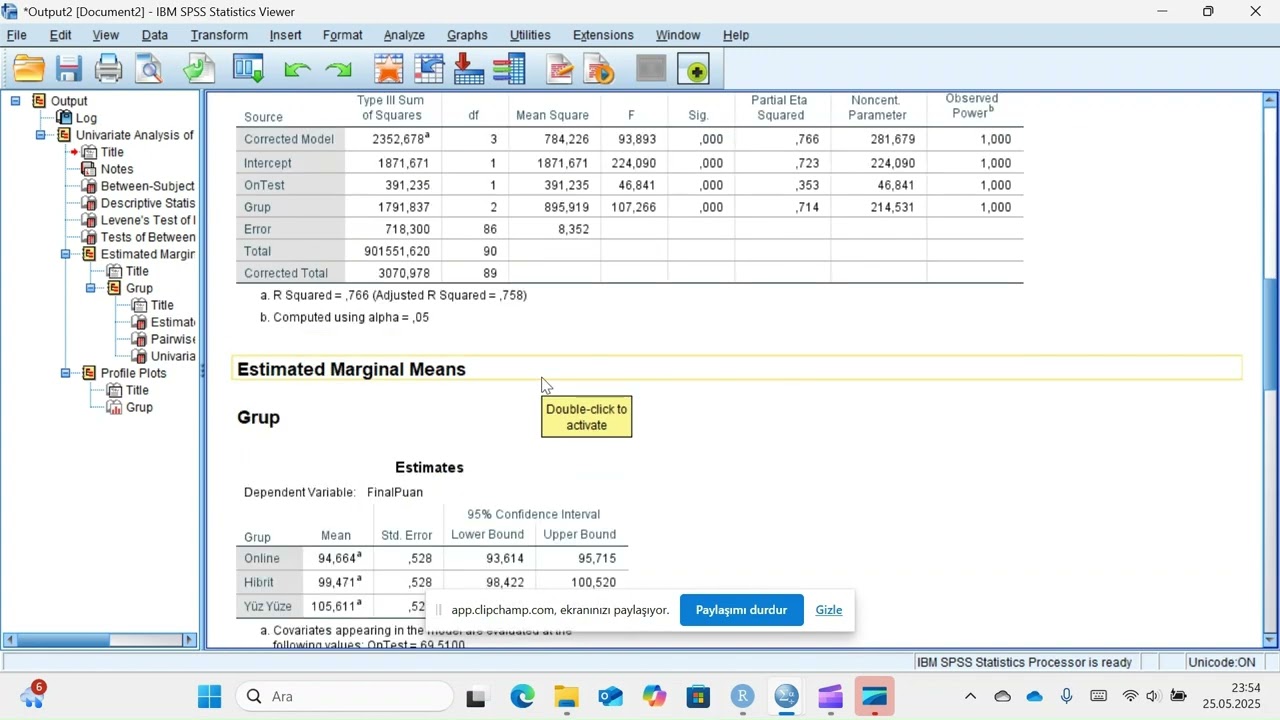Click outline pane scroll right arrow
This screenshot has width=1280, height=720.
188,640
